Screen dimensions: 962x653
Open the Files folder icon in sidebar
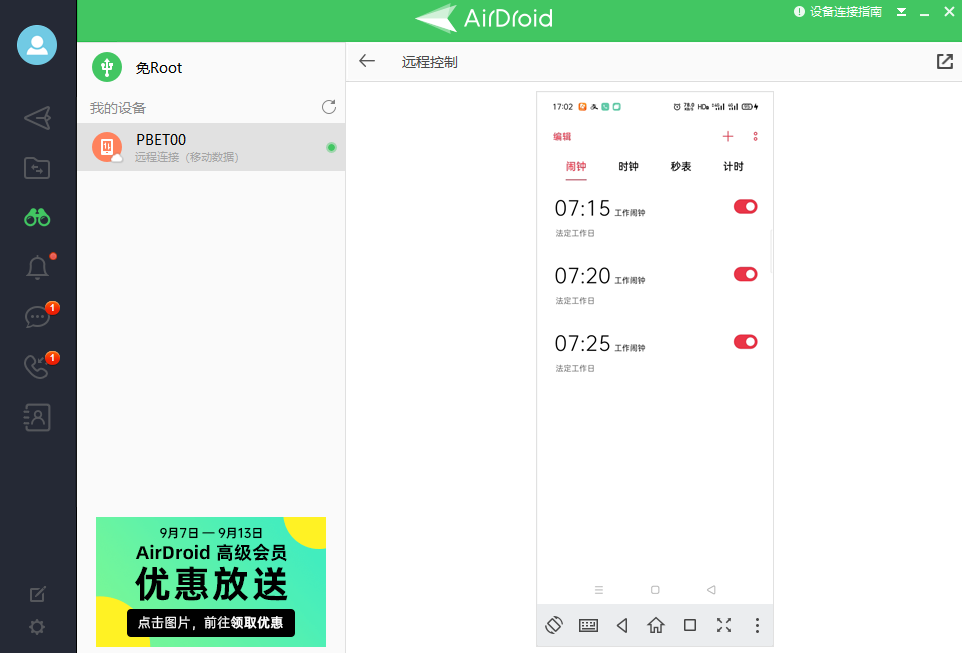coord(37,168)
